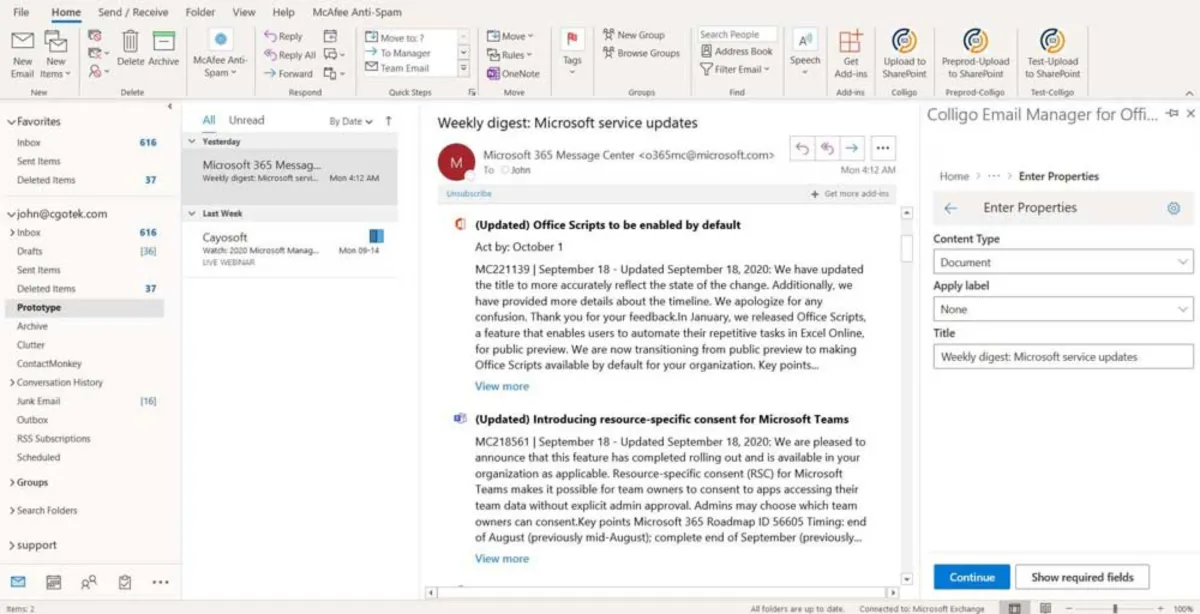
Task: Show more navigation options ellipsis
Action: 160,581
